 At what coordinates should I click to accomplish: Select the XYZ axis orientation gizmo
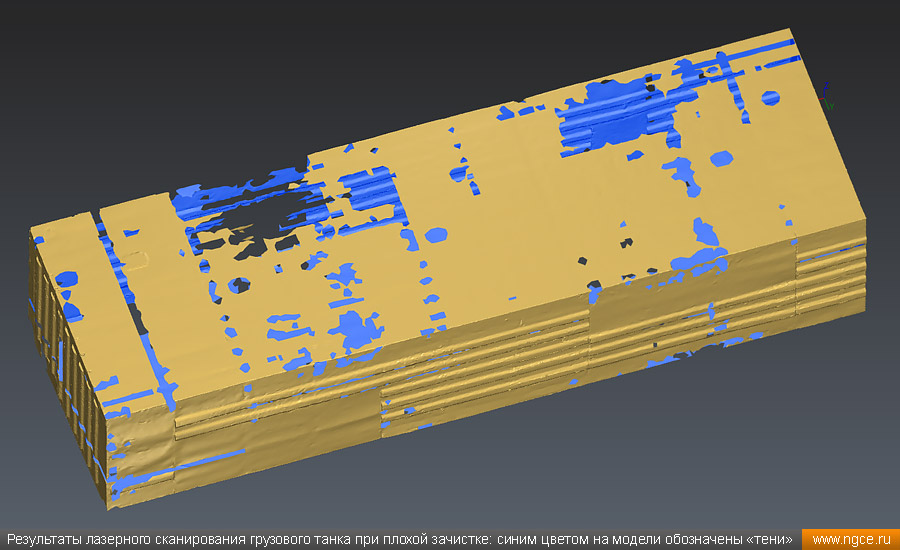[x=827, y=97]
